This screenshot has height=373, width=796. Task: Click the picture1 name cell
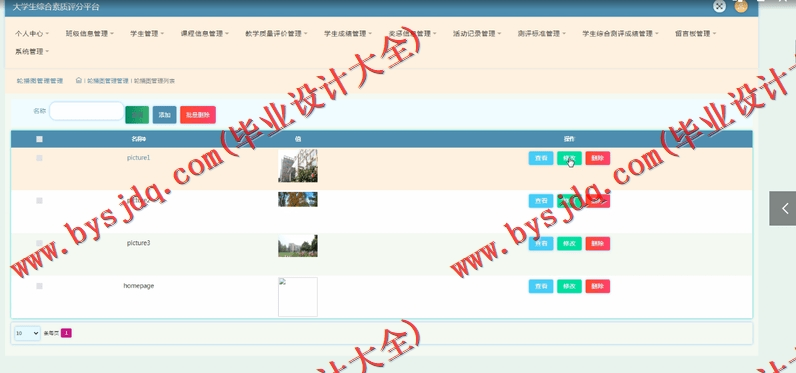[139, 158]
